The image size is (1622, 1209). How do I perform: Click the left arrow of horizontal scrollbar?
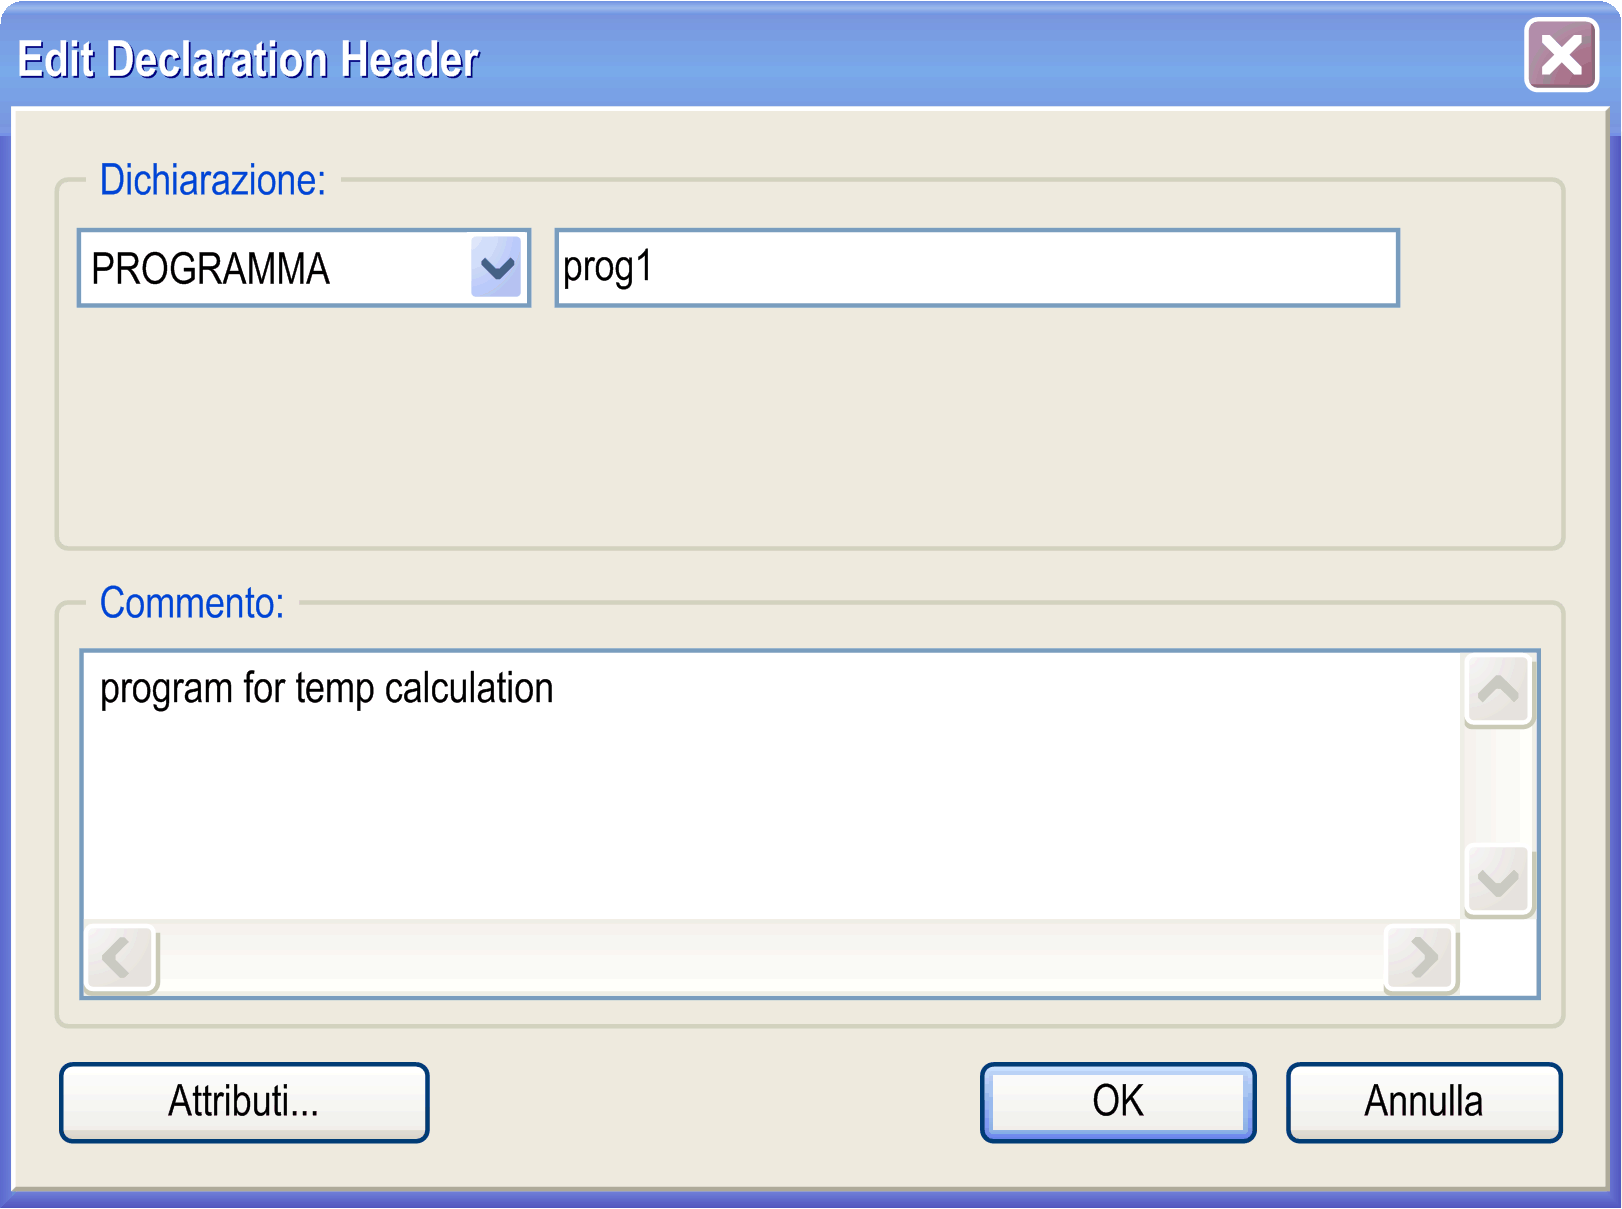click(121, 958)
